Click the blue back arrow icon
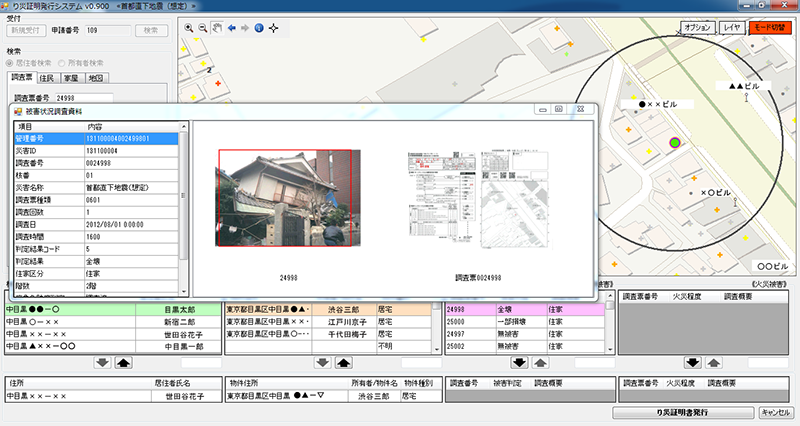This screenshot has height=426, width=800. 231,28
